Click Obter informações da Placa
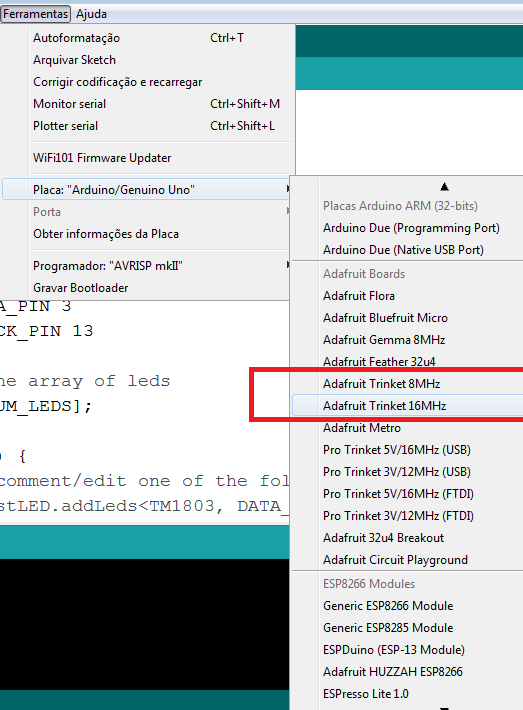The width and height of the screenshot is (523, 710). point(148,234)
